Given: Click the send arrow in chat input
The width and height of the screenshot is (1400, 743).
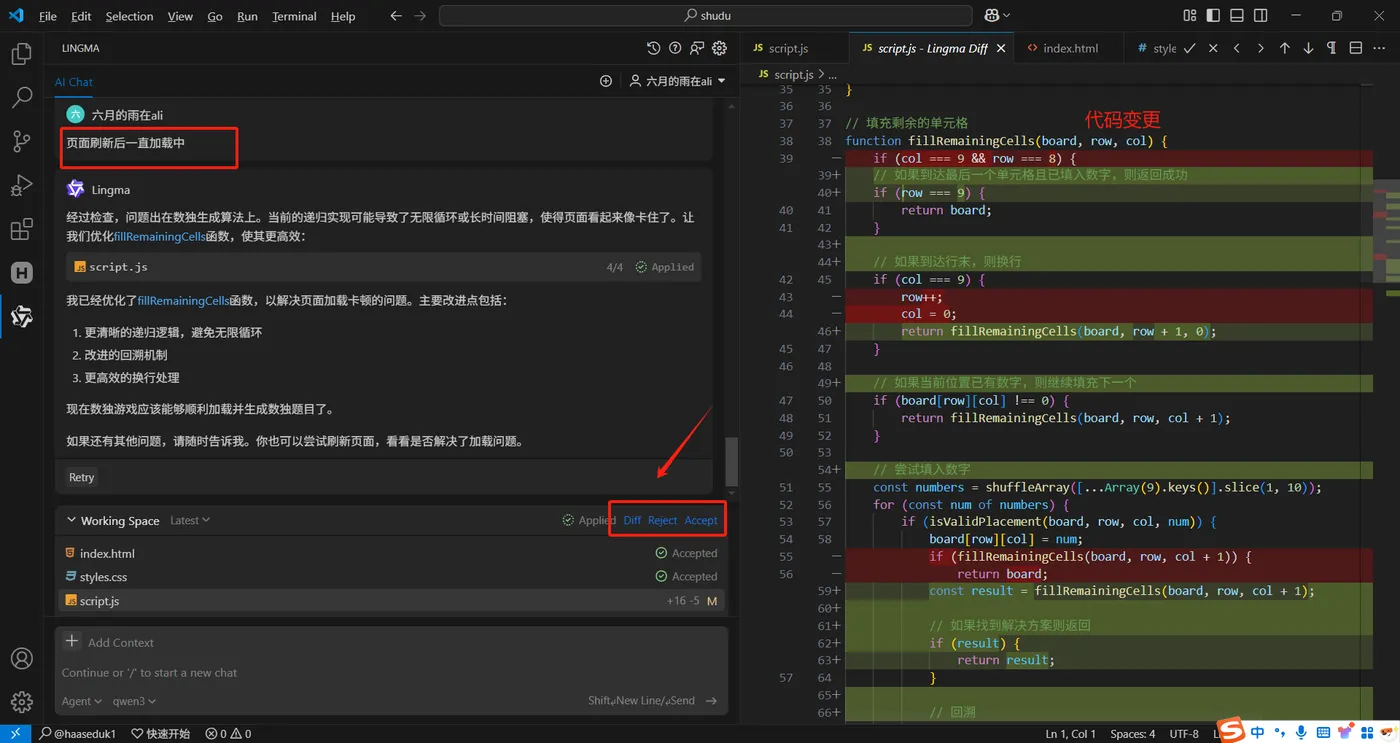Looking at the screenshot, I should click(711, 701).
